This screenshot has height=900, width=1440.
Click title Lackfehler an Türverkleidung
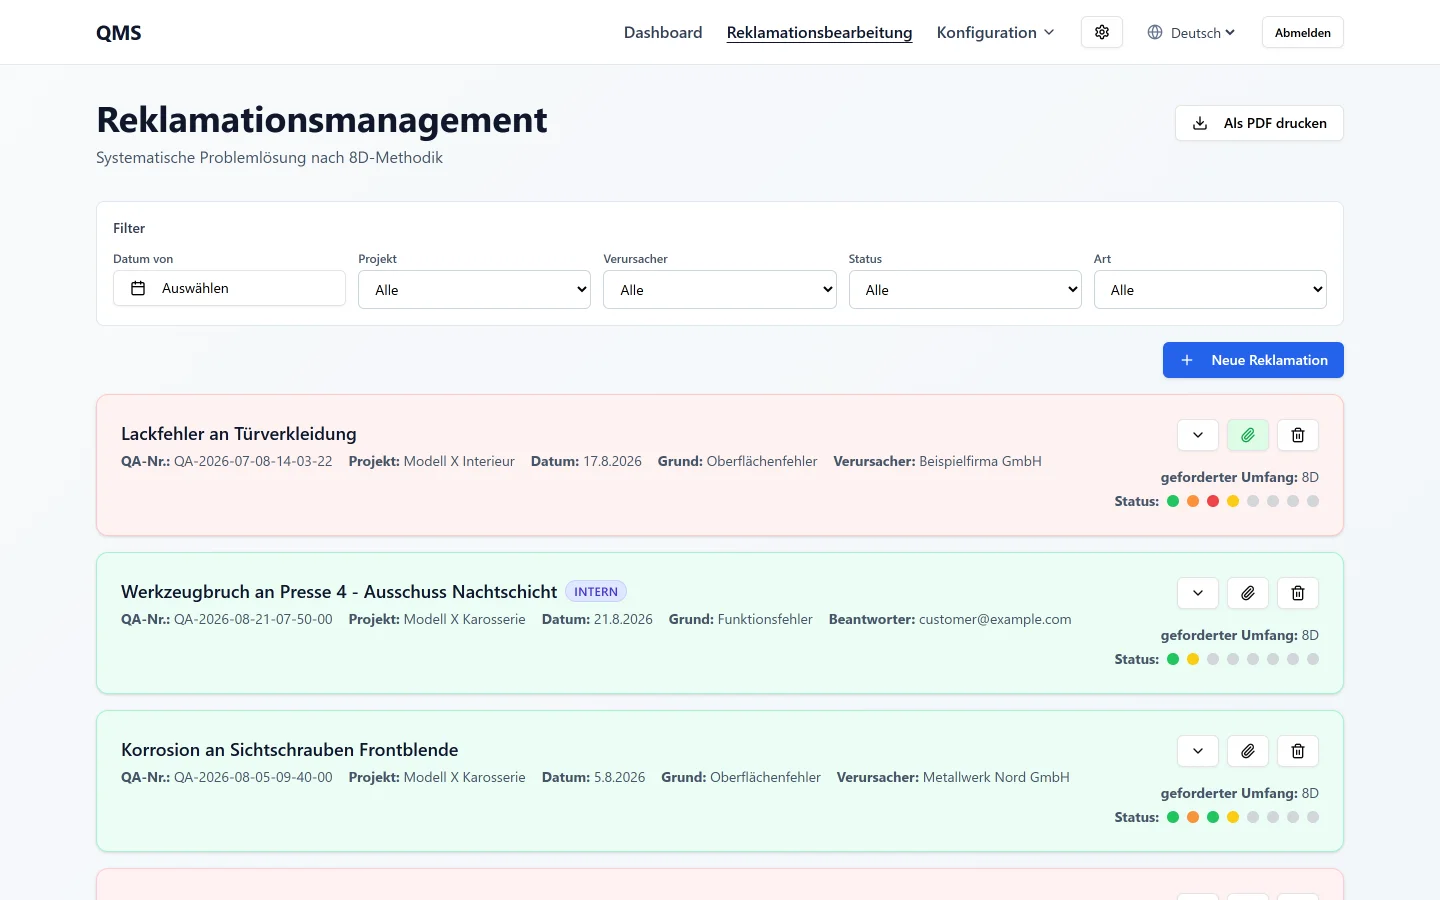(239, 433)
